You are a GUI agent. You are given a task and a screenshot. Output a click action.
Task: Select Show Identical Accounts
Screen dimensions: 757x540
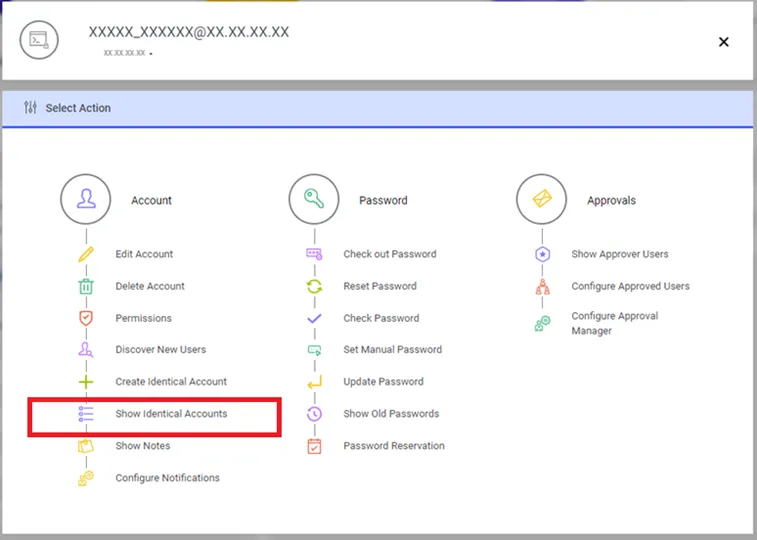tap(171, 414)
